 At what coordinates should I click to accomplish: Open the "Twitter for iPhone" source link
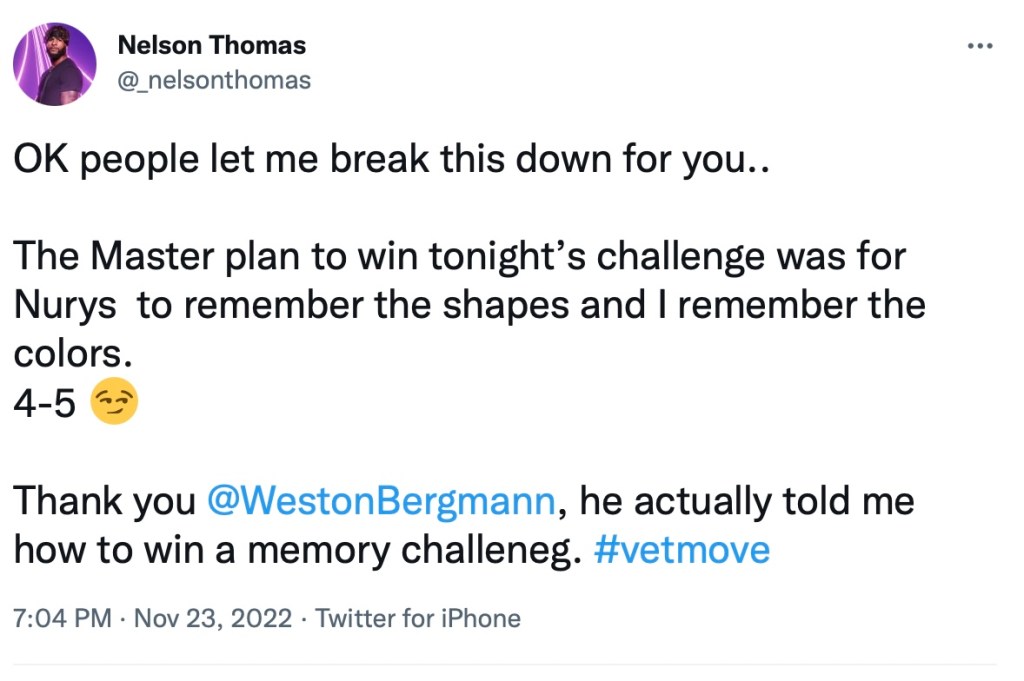(418, 618)
